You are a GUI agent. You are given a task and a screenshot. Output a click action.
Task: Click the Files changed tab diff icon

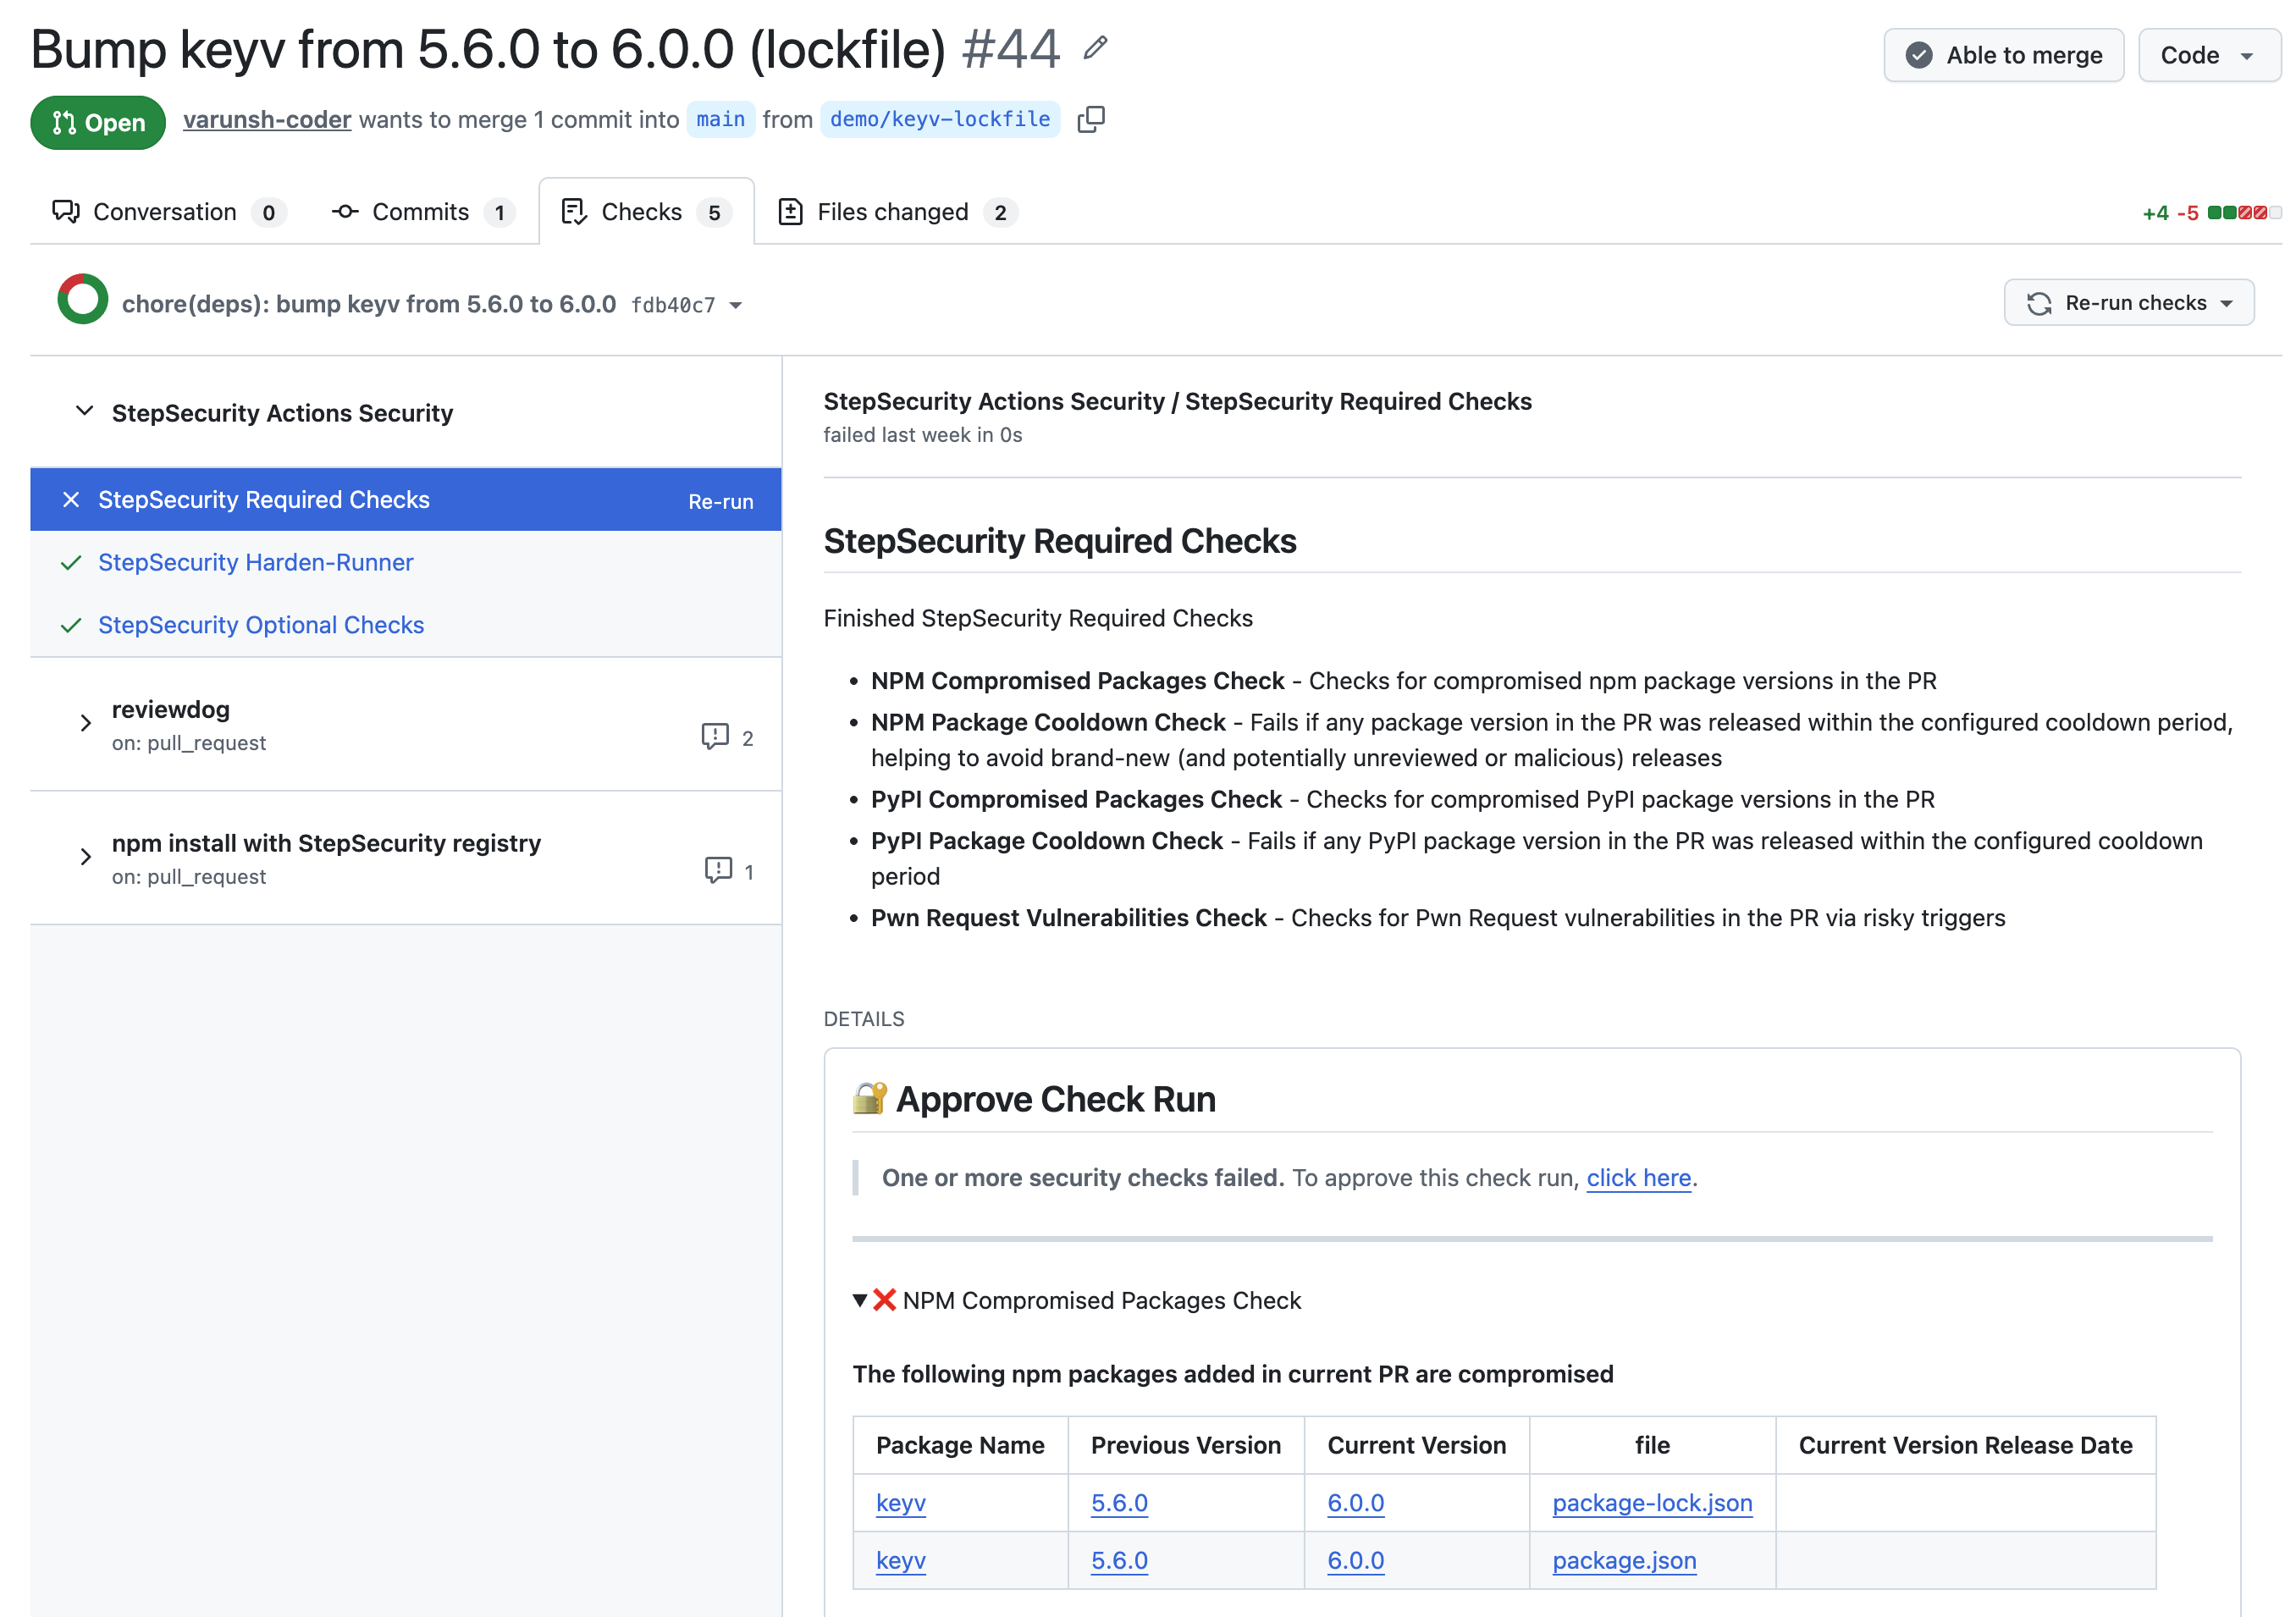pyautogui.click(x=790, y=211)
